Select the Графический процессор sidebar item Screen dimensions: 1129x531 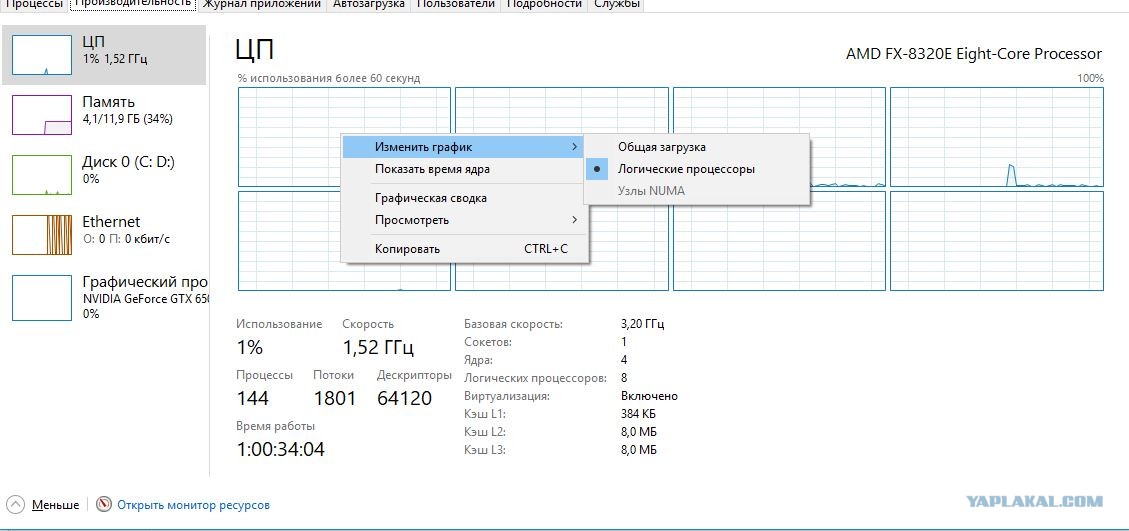[x=104, y=296]
